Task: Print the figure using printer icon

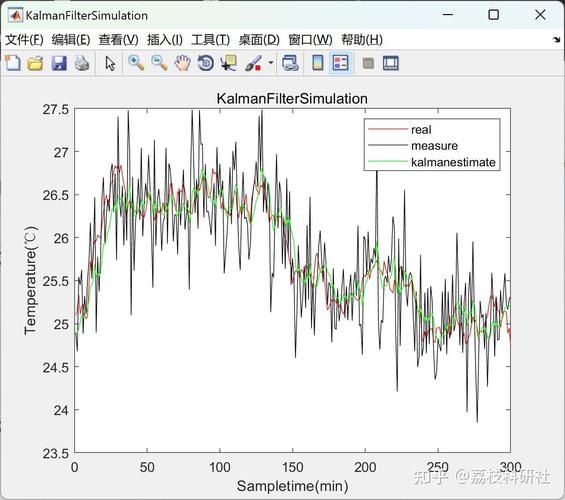Action: tap(82, 63)
